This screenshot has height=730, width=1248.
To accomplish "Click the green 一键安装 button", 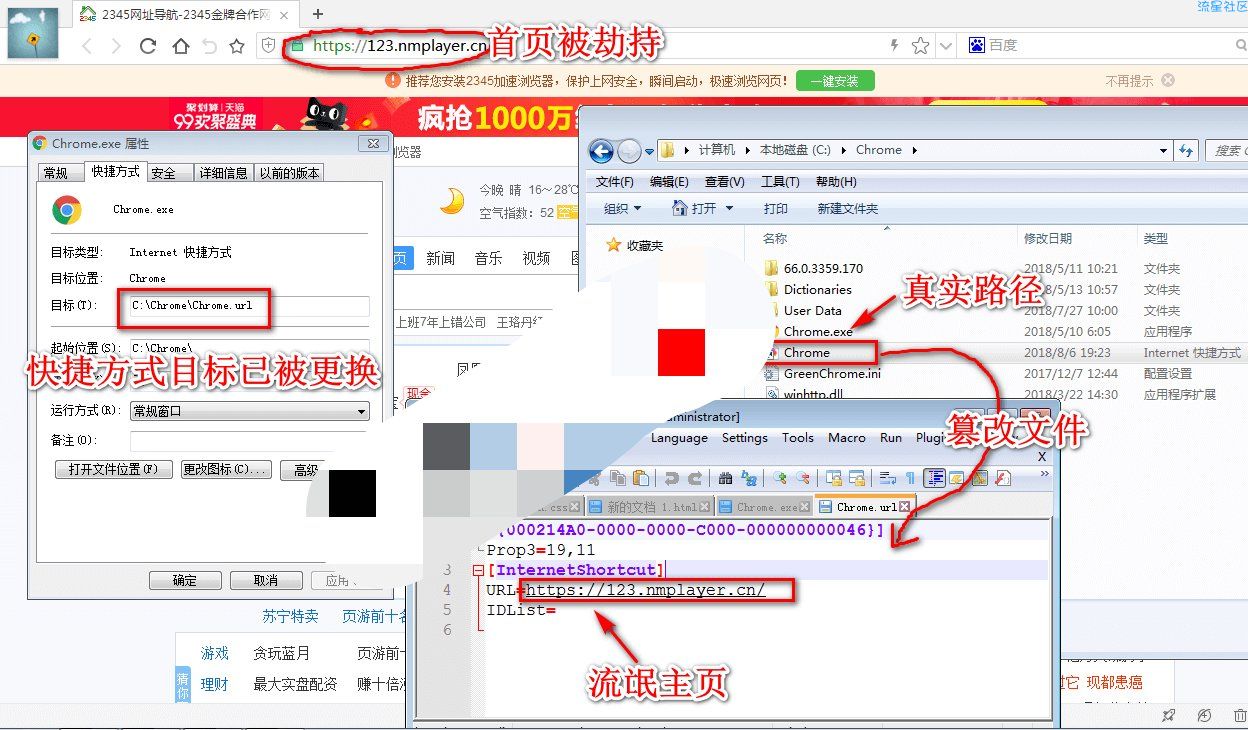I will pyautogui.click(x=834, y=81).
